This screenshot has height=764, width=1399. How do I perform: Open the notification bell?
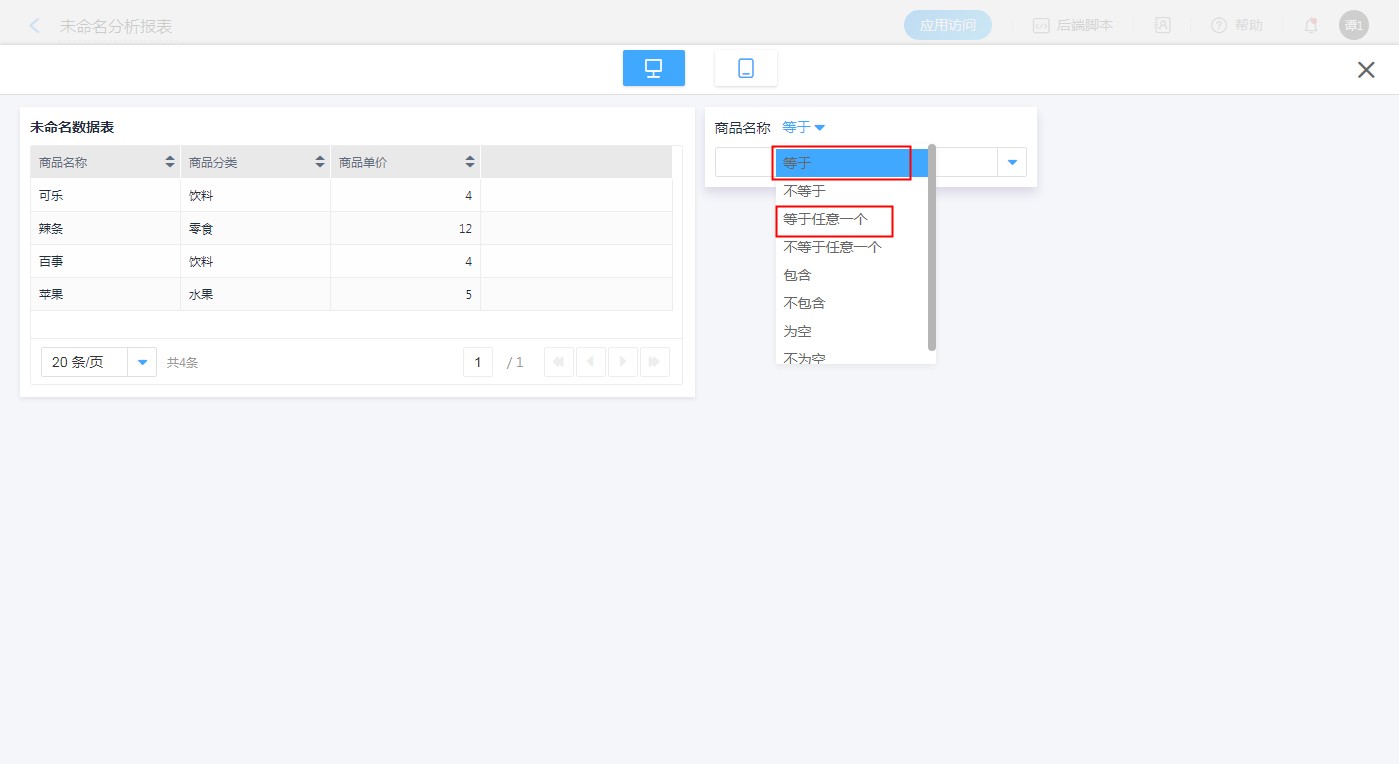click(x=1310, y=26)
